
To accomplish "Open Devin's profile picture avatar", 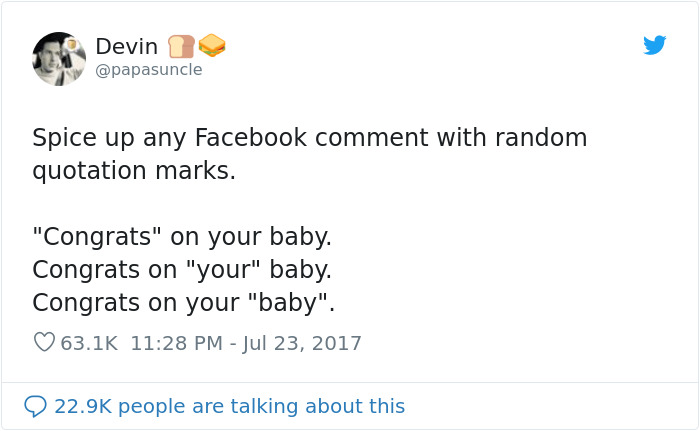I will [x=59, y=59].
